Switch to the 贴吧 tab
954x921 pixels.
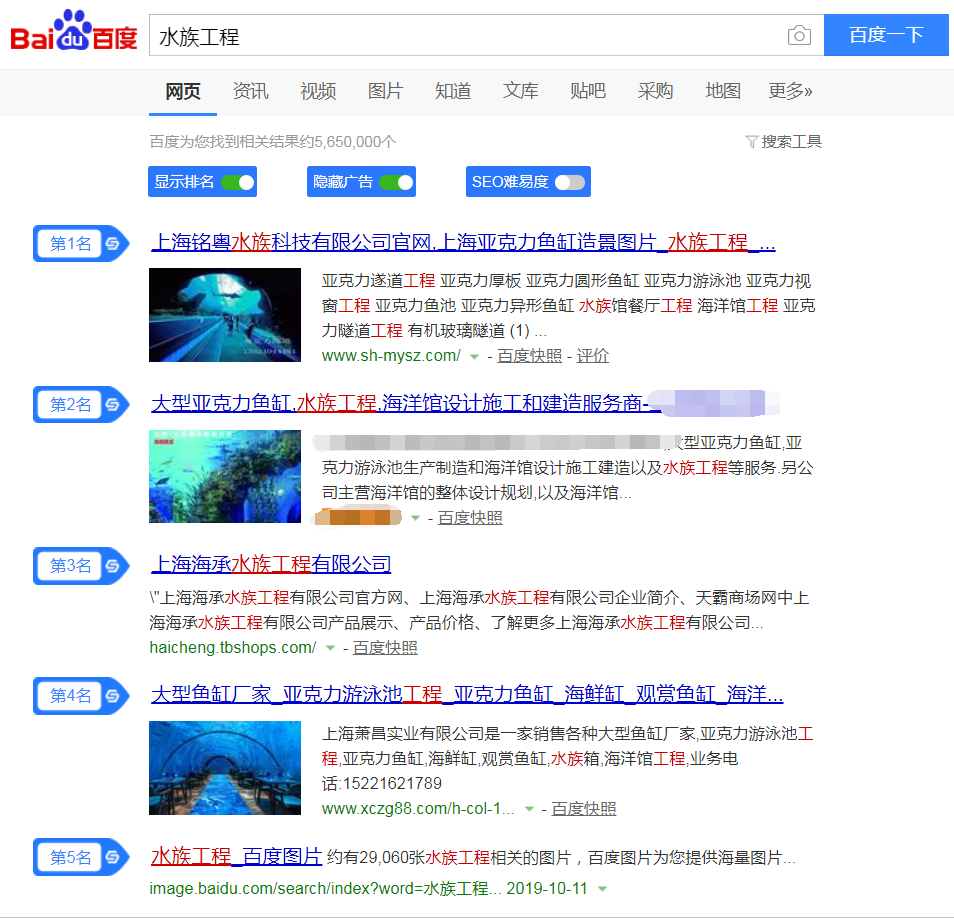coord(588,91)
